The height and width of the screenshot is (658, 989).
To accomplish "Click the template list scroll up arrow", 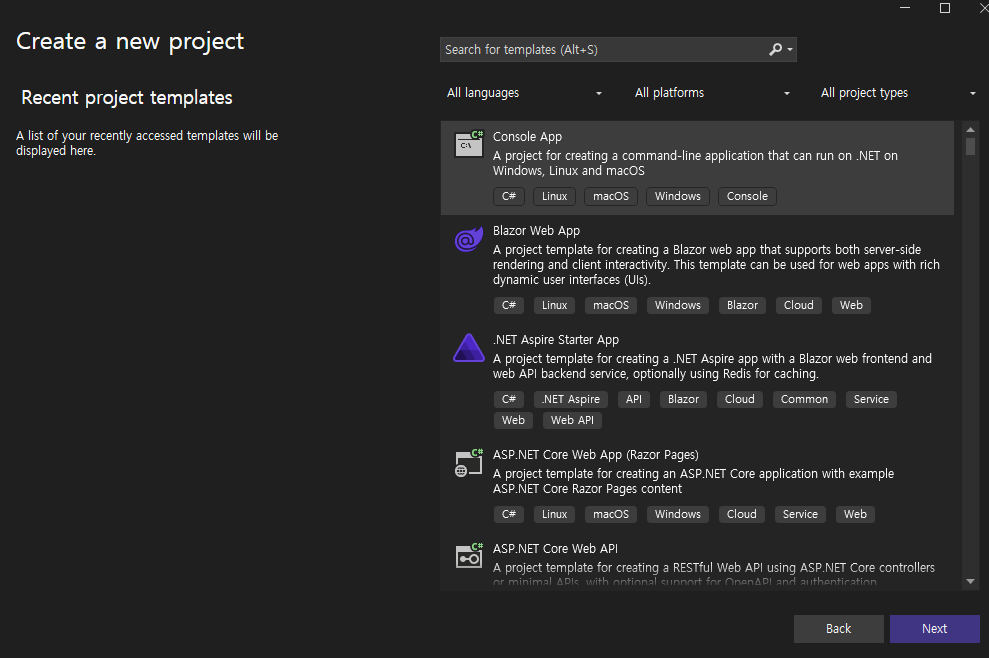I will pos(970,129).
